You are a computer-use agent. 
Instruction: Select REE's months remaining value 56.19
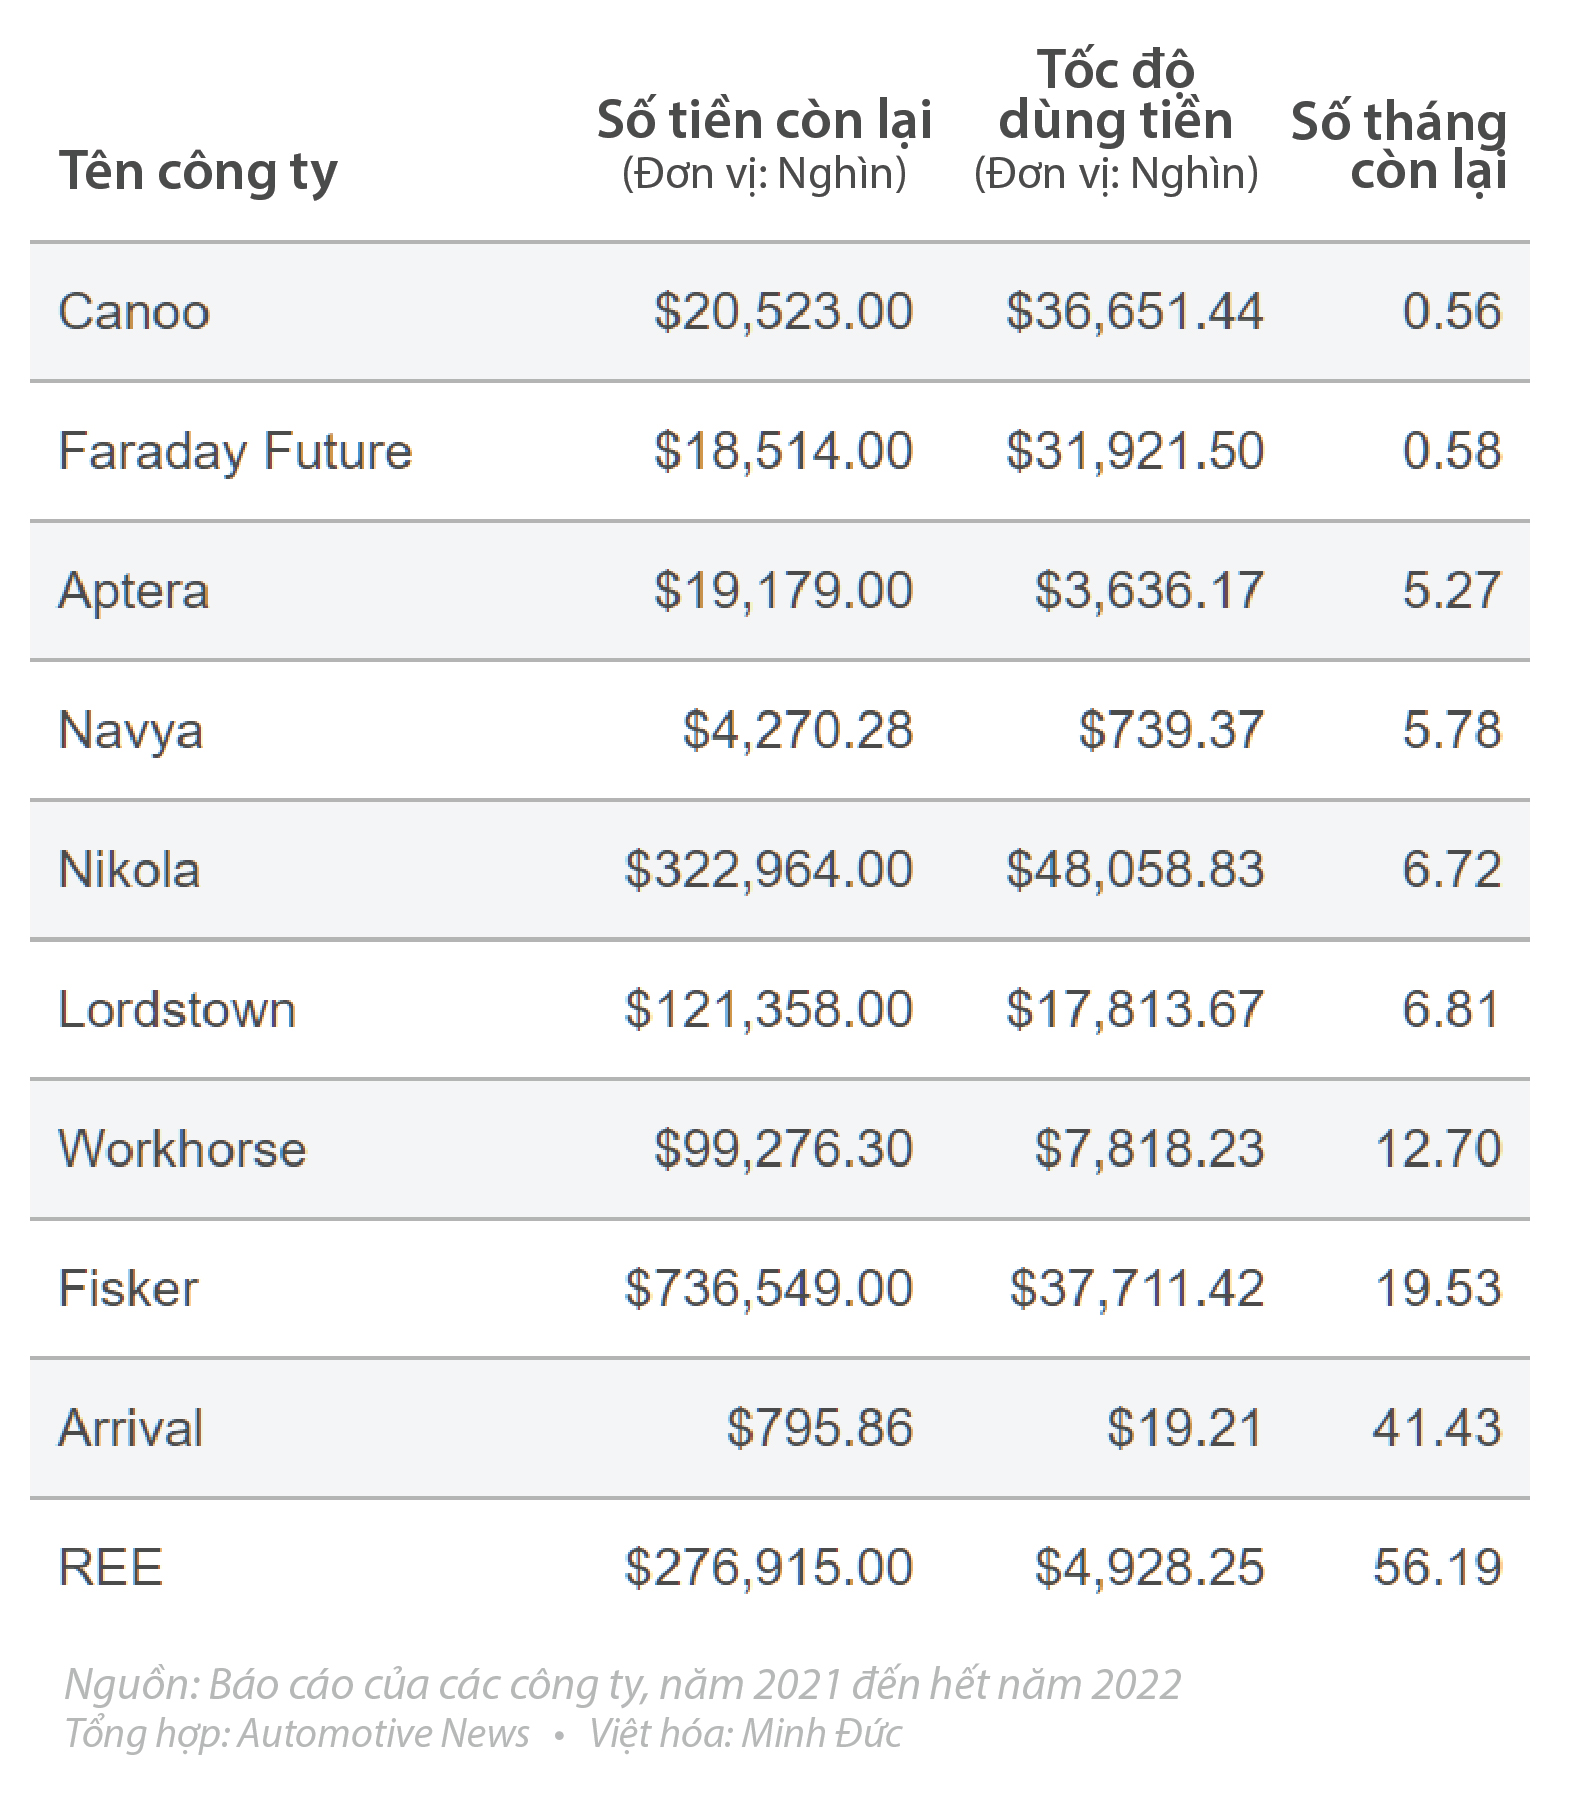click(1437, 1567)
